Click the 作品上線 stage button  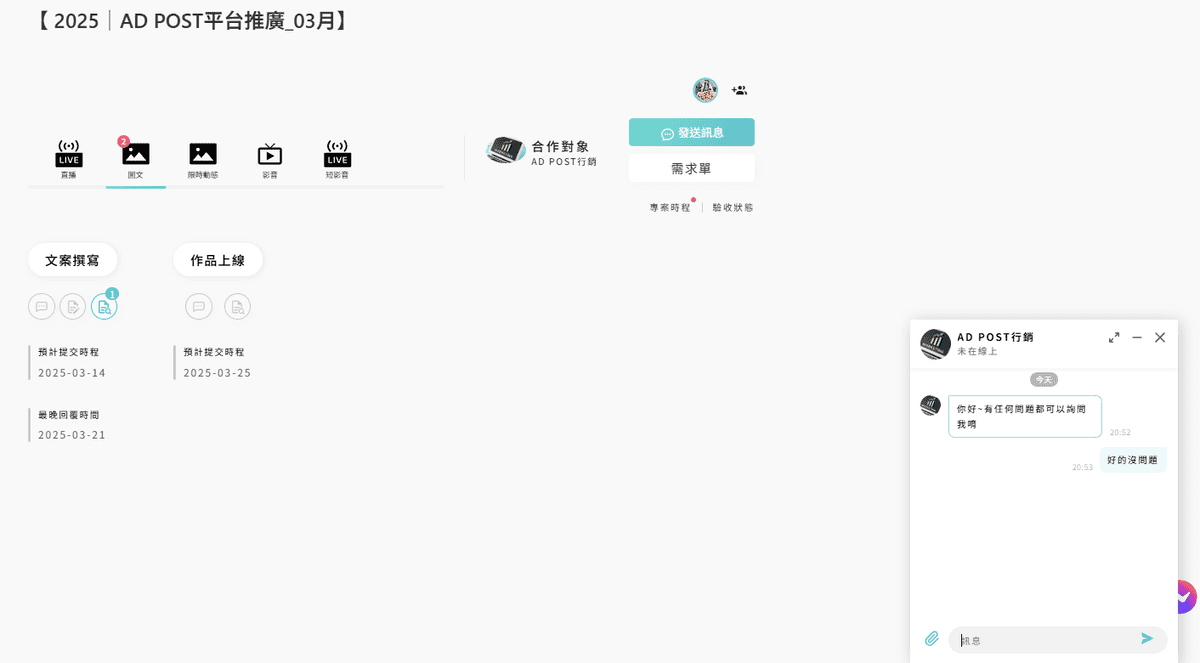pyautogui.click(x=218, y=260)
